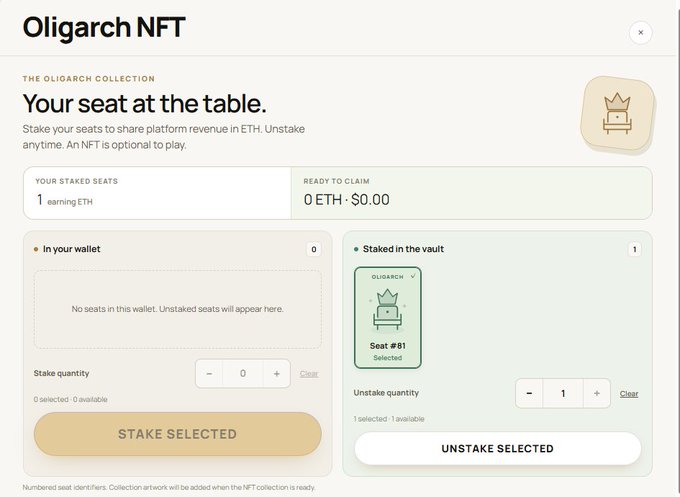Click the wallet seat count badge showing 0
The image size is (680, 497).
pos(314,249)
